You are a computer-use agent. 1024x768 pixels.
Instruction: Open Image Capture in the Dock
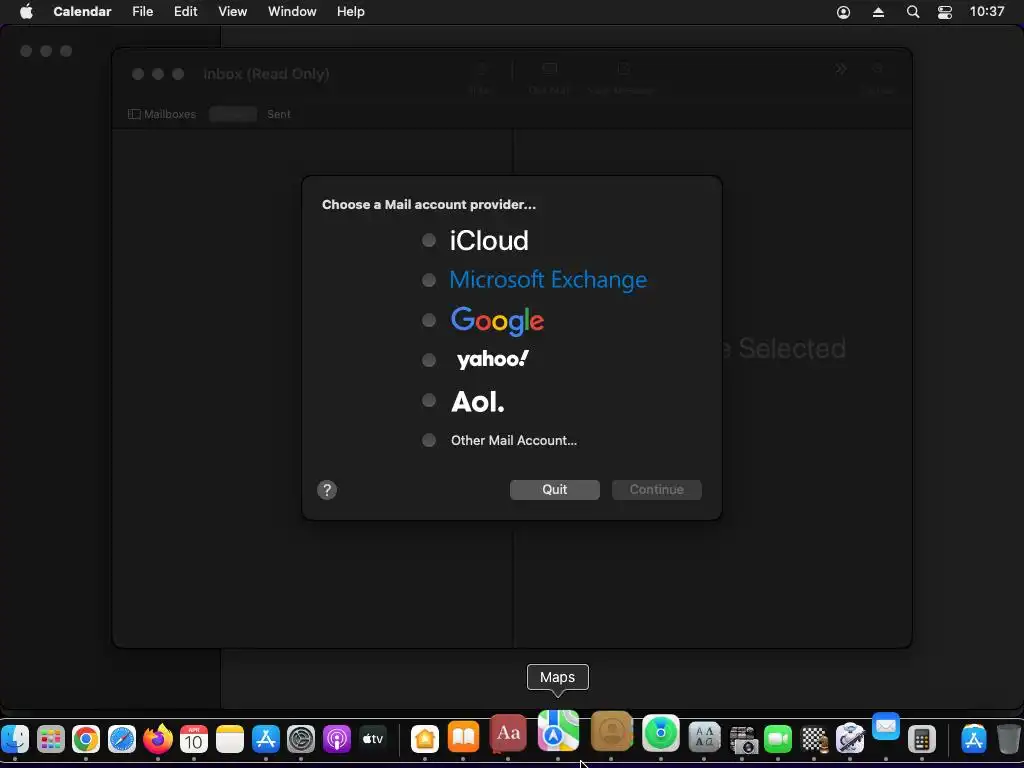[x=742, y=740]
